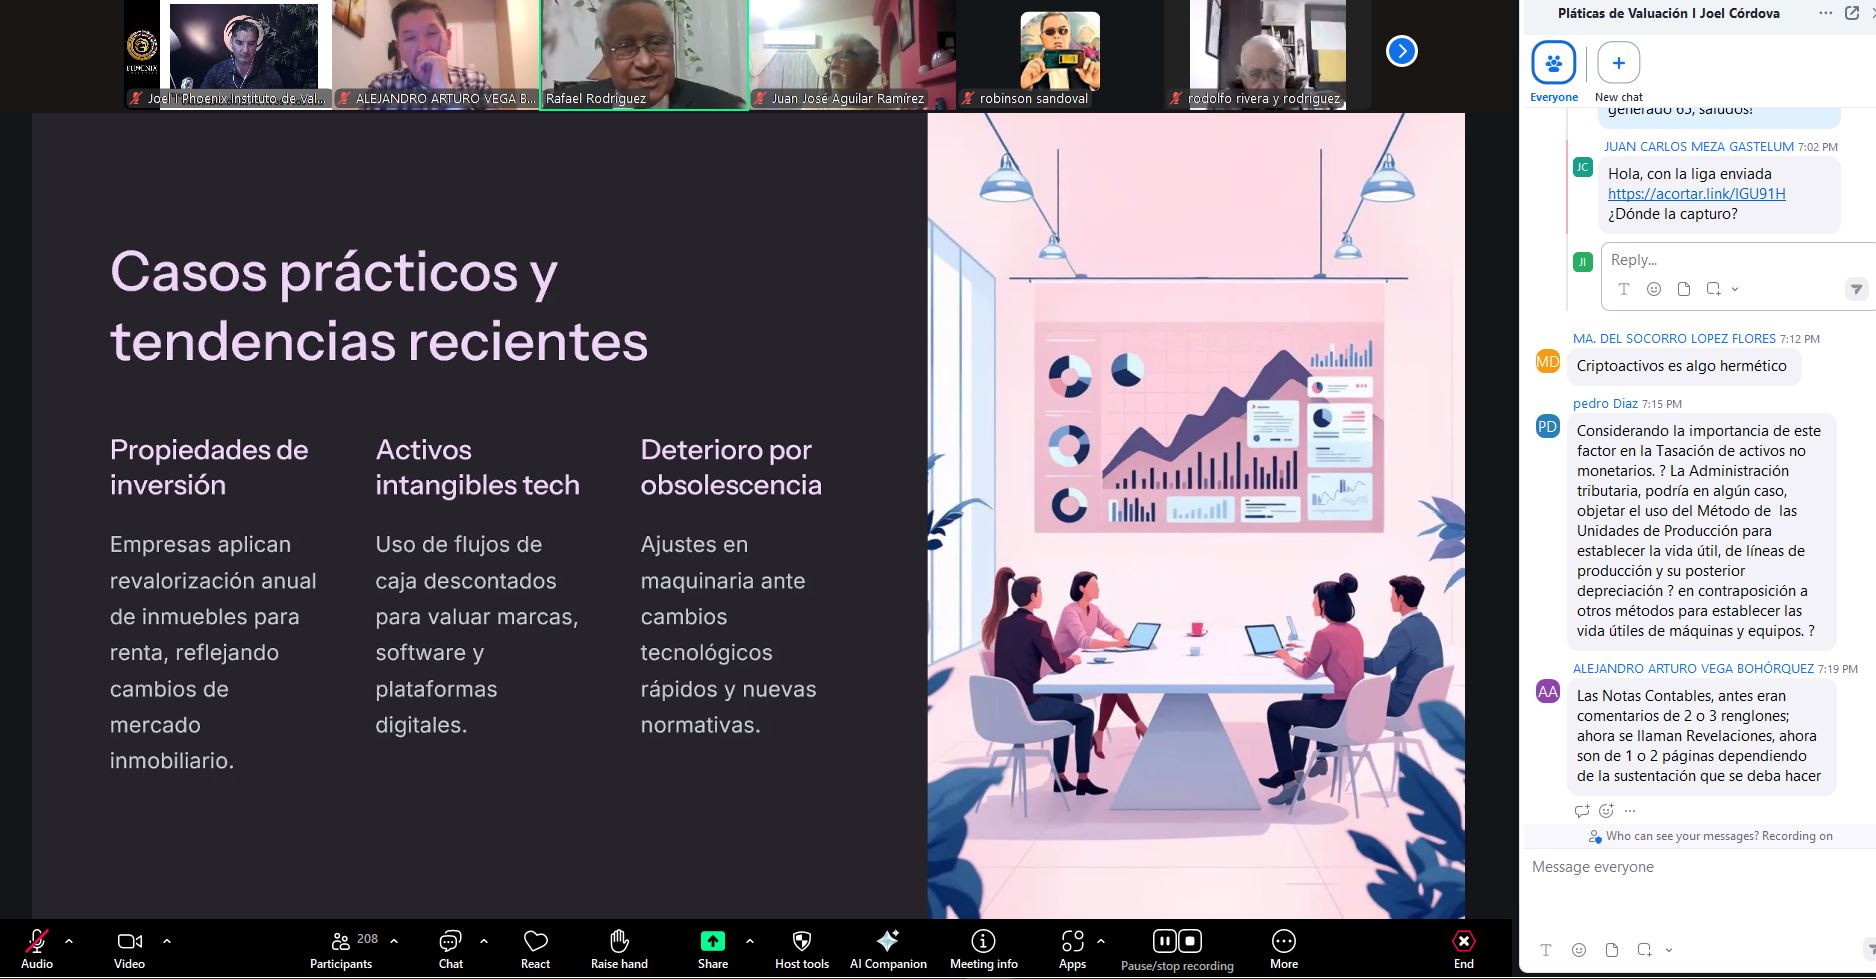Open the Participants panel
Viewport: 1876px width, 979px height.
coord(342,948)
